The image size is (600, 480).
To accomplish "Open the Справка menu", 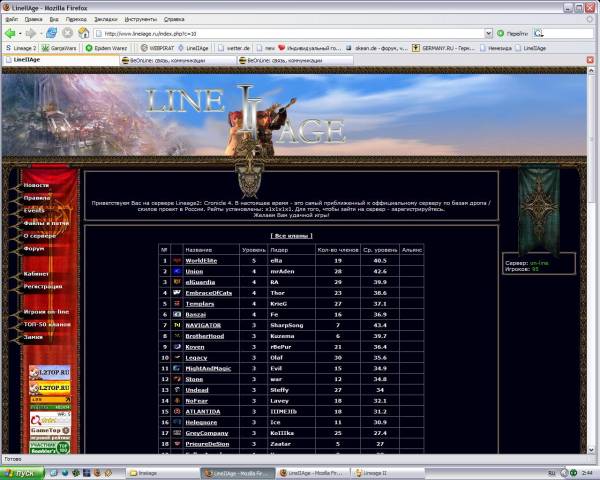I will [174, 19].
